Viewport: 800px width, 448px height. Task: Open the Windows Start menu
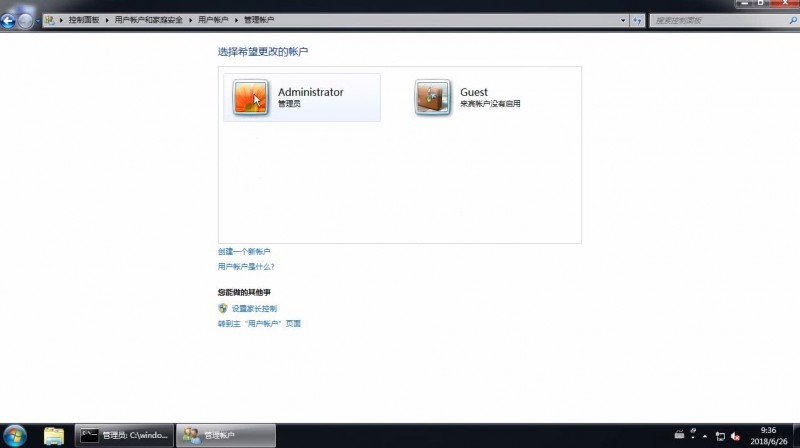15,436
